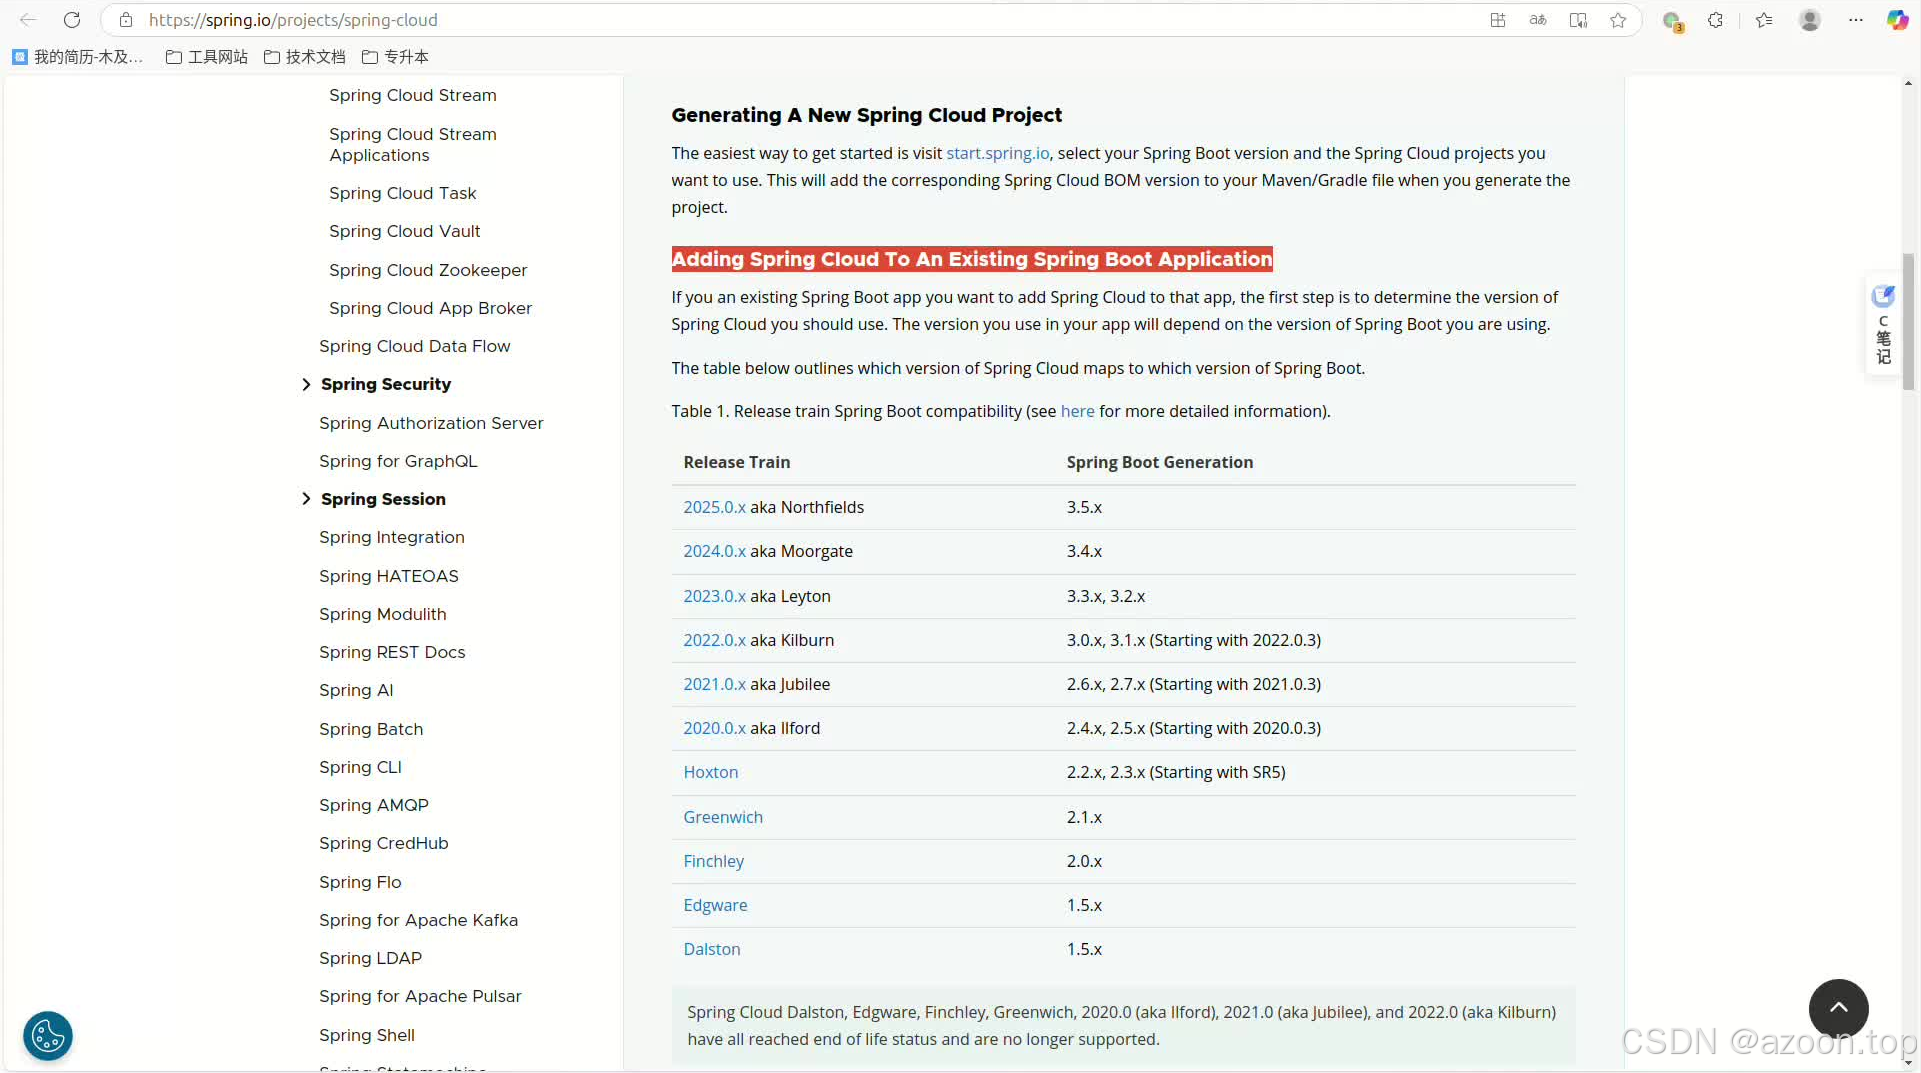Viewport: 1921px width, 1073px height.
Task: Open Spring AI sidebar item
Action: pyautogui.click(x=356, y=690)
